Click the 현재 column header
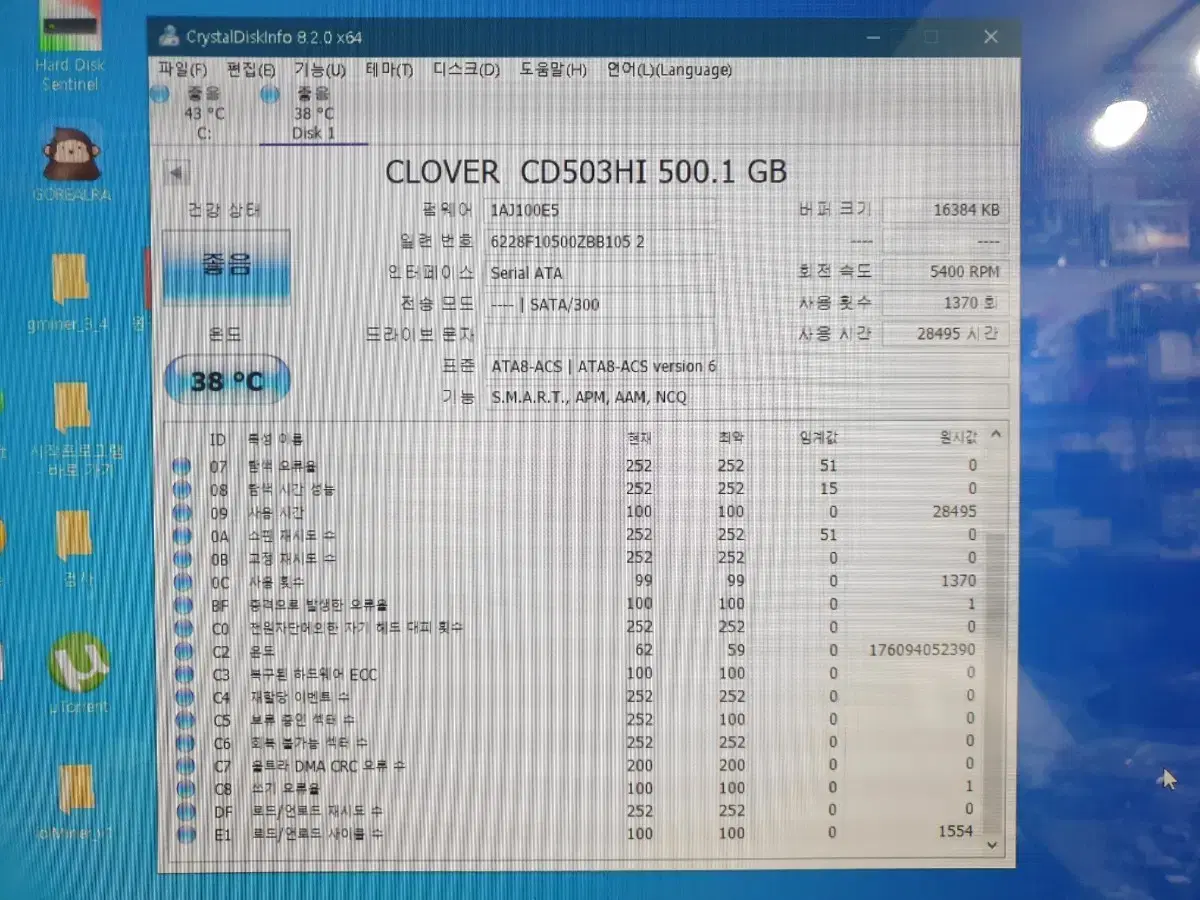 pyautogui.click(x=637, y=438)
